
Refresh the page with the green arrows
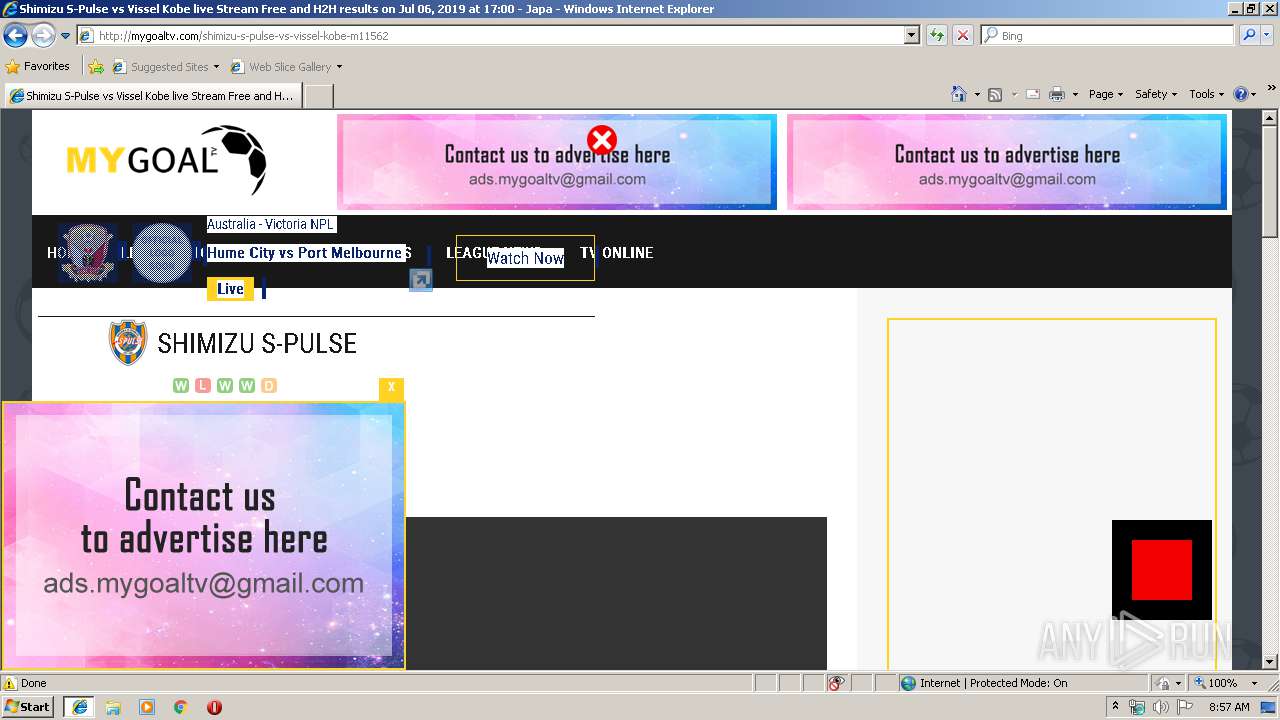[937, 36]
